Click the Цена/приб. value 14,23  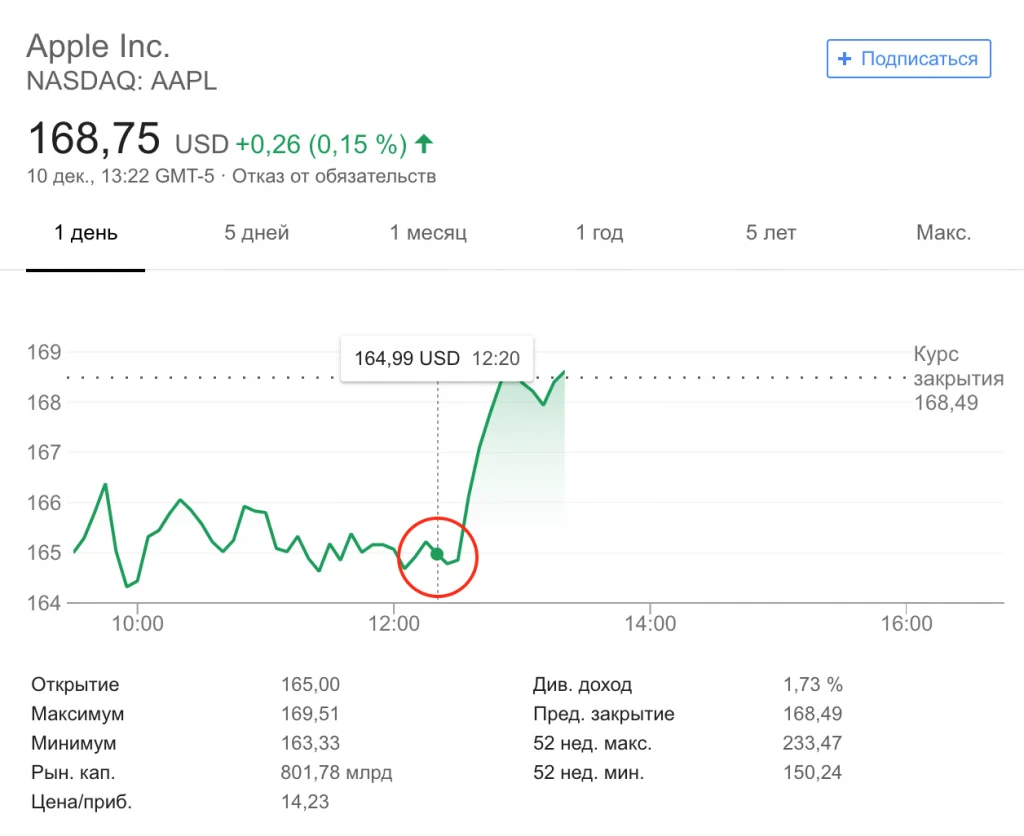(x=305, y=802)
